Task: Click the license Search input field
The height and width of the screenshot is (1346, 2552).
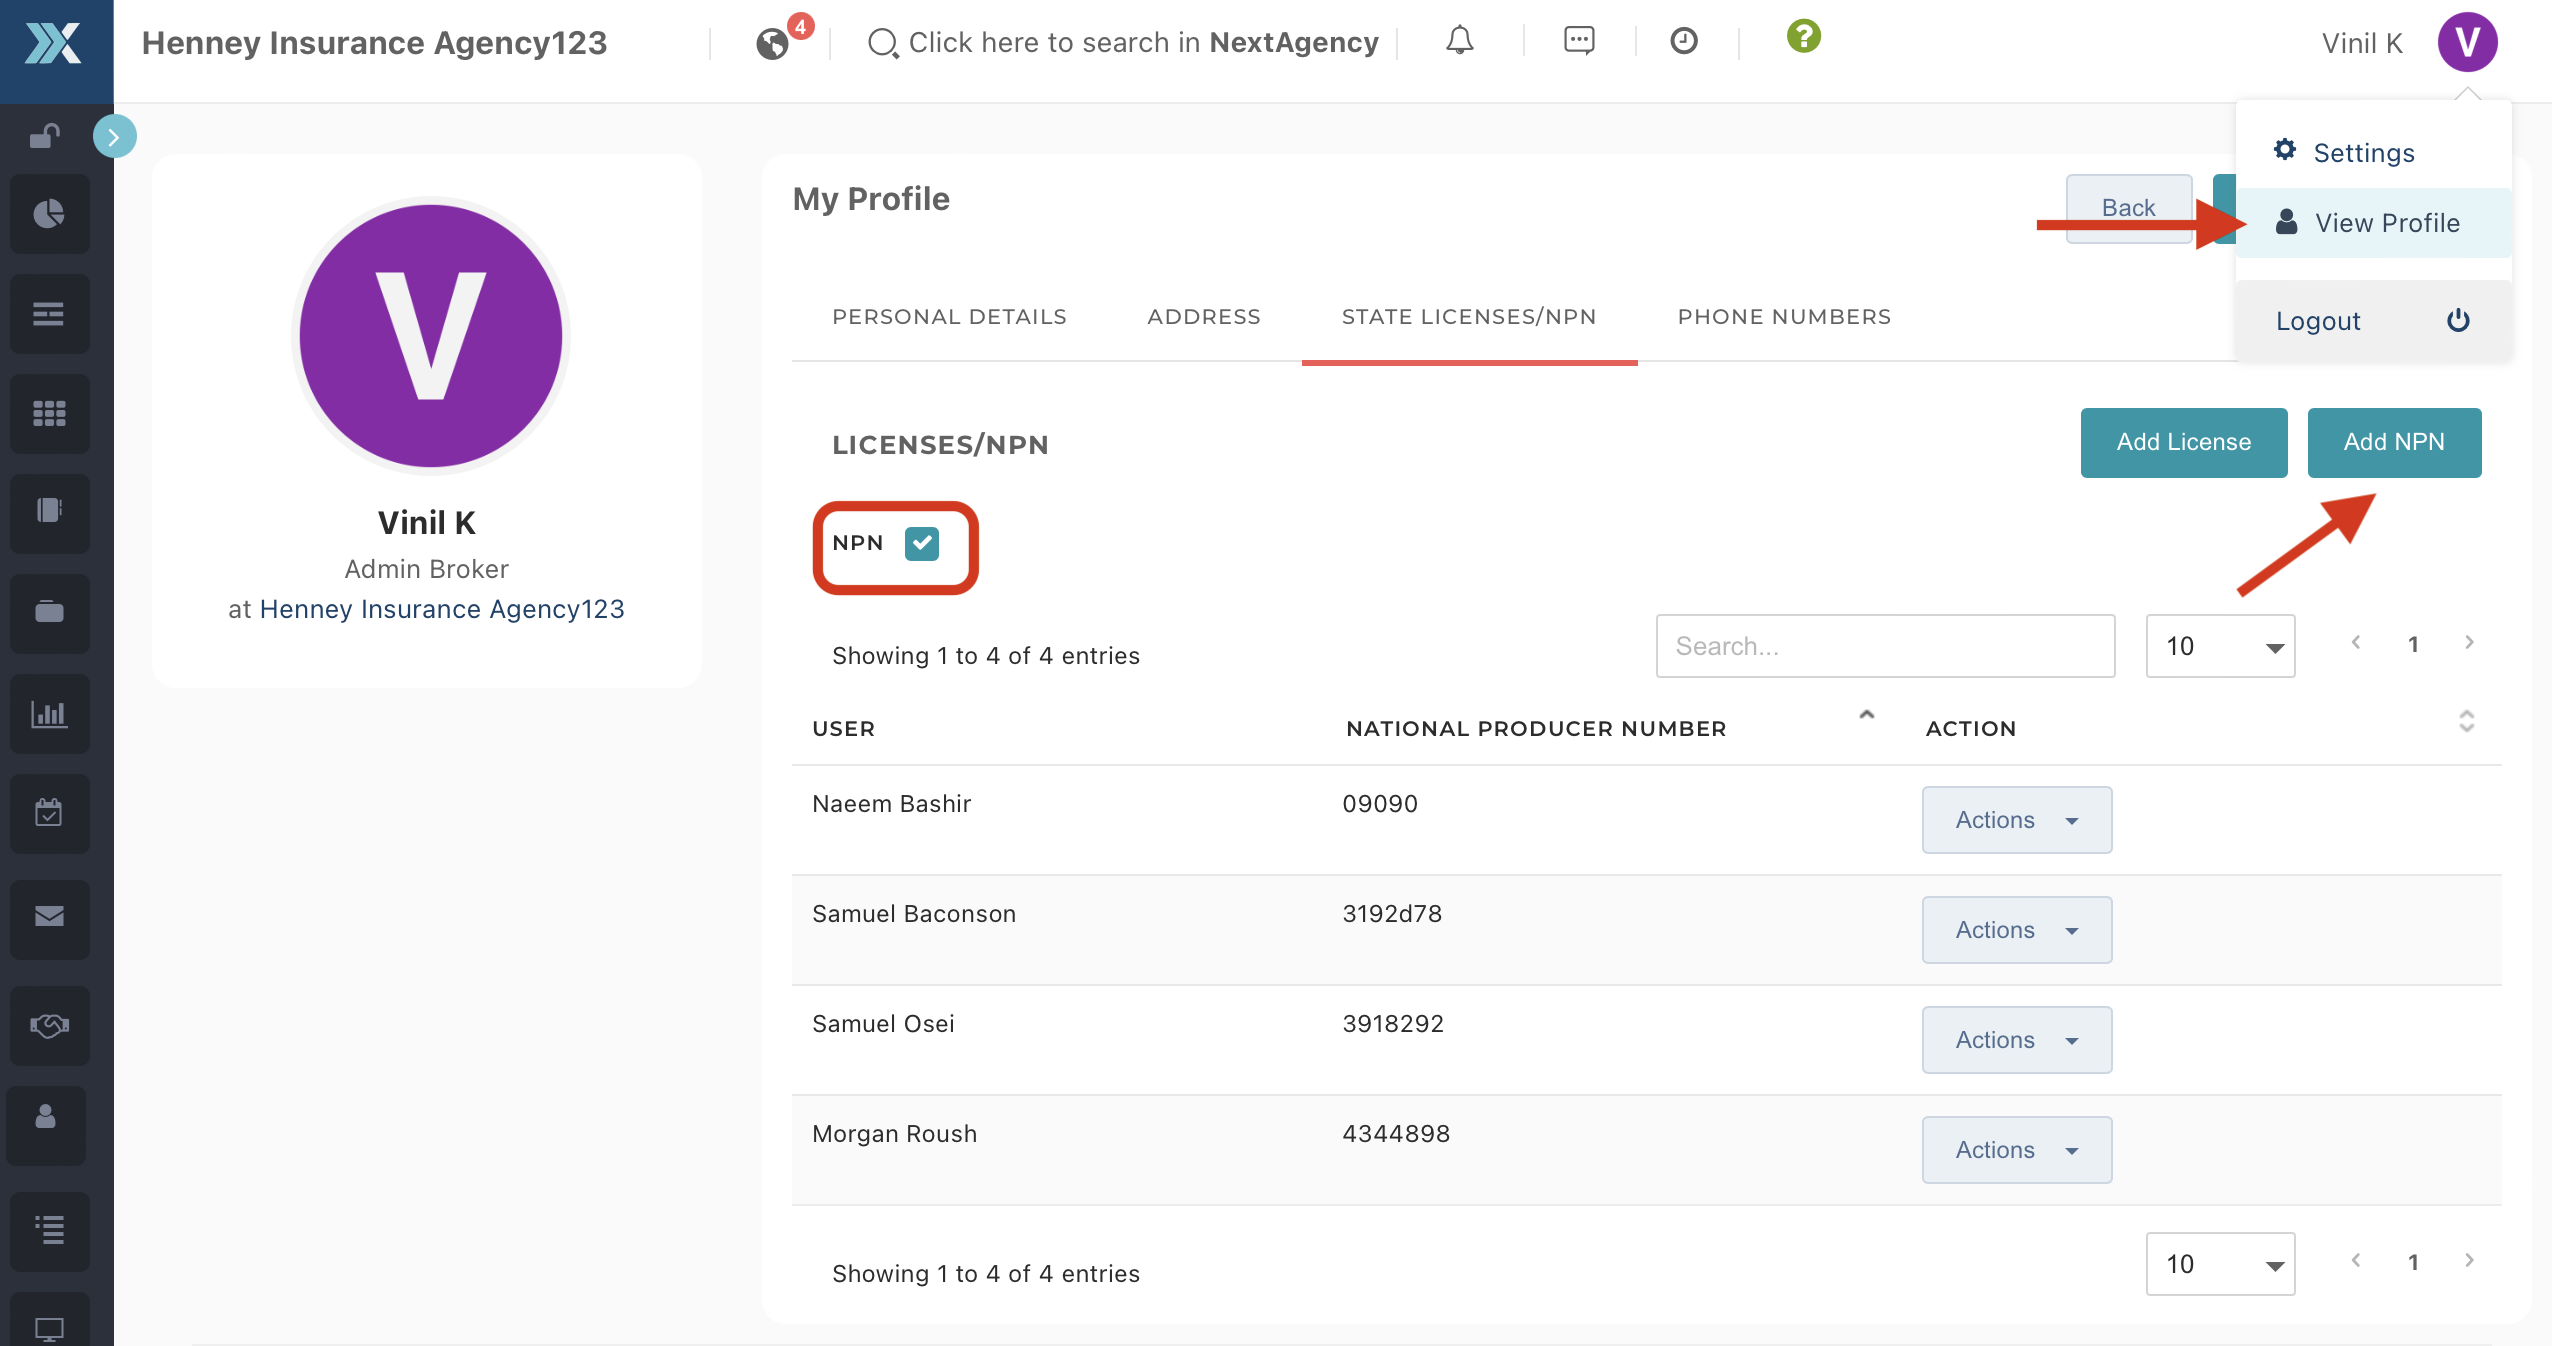Action: tap(1884, 646)
